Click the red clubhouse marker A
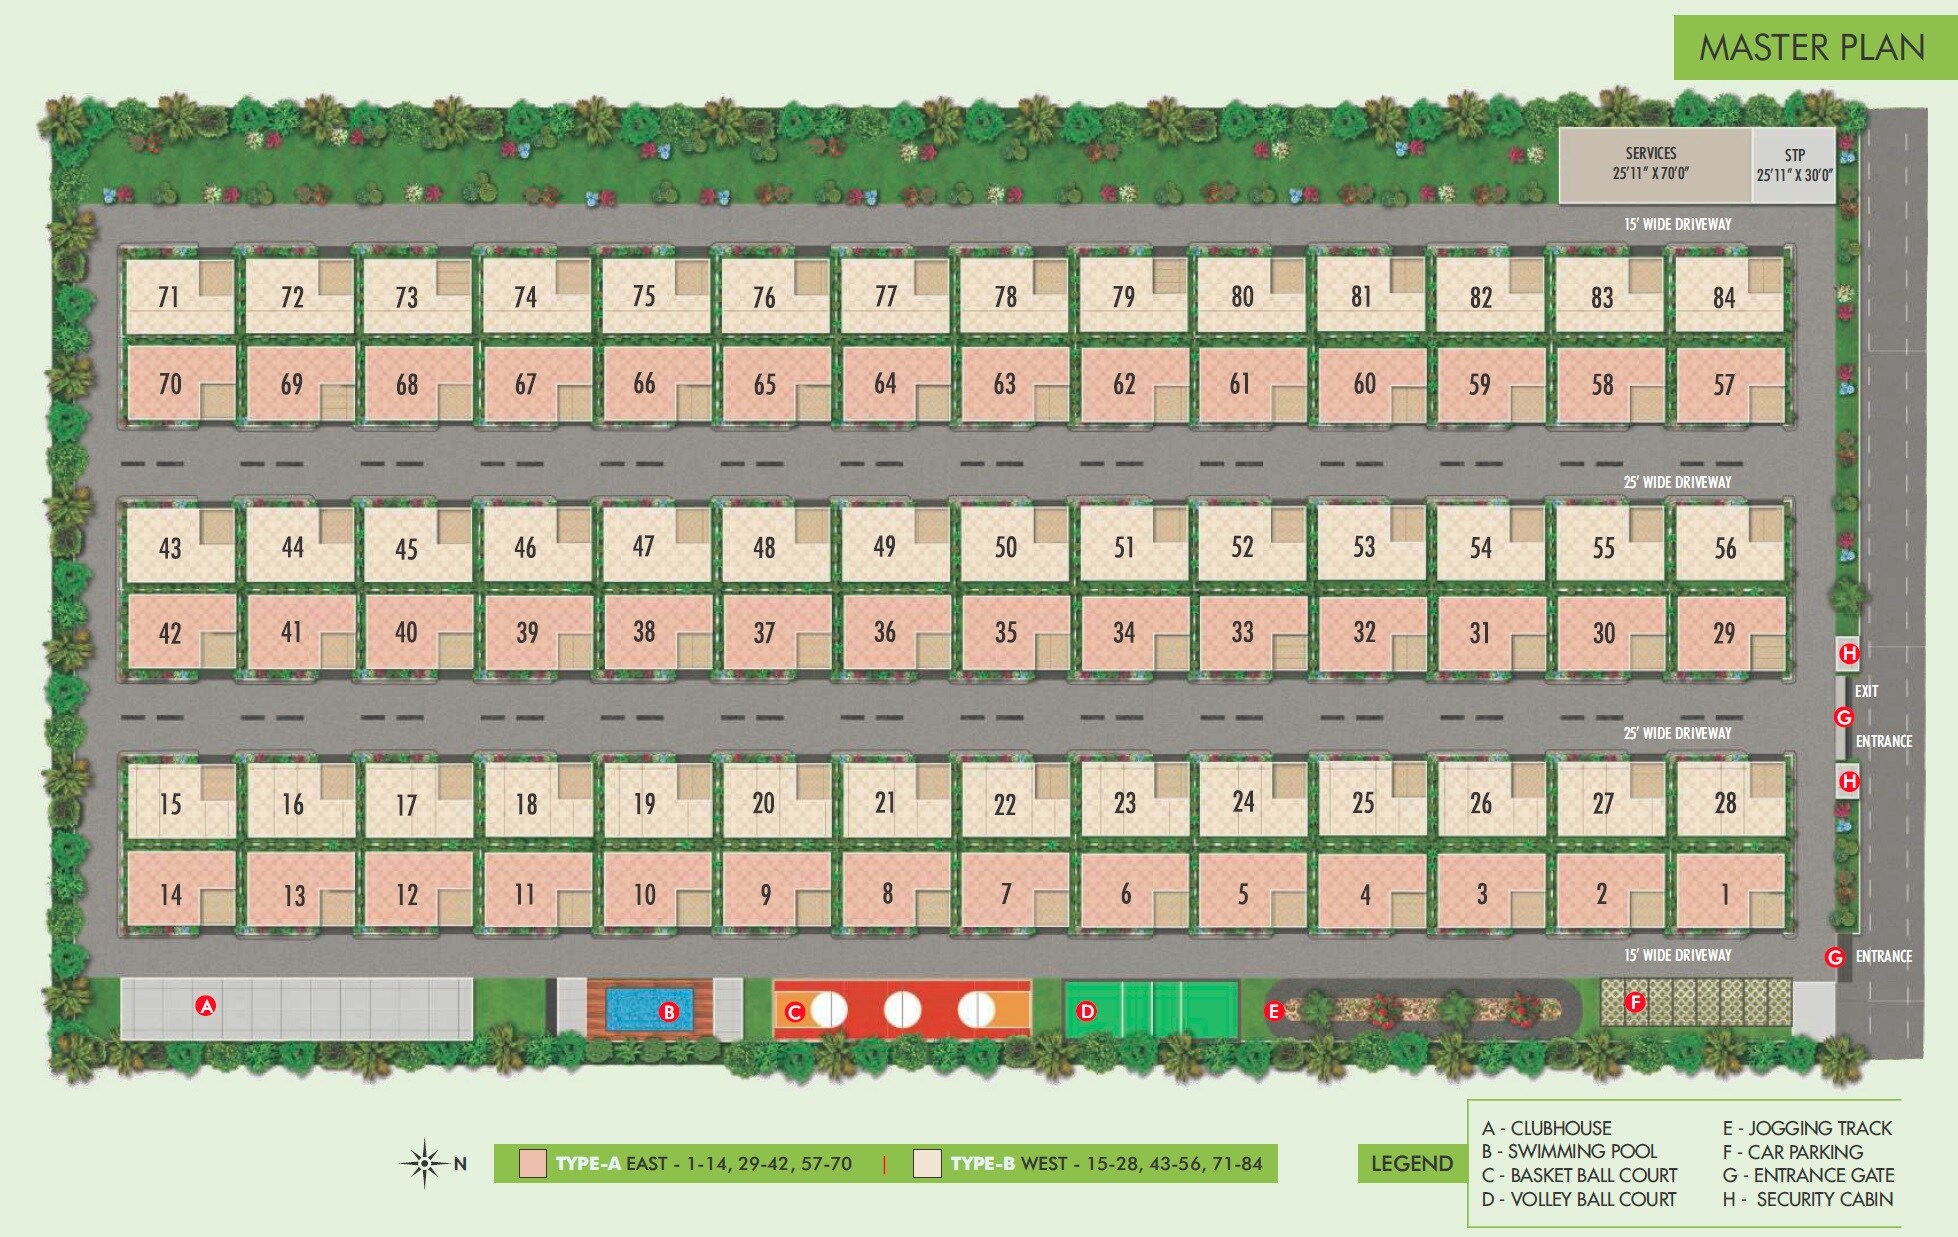This screenshot has height=1237, width=1958. pyautogui.click(x=206, y=1006)
